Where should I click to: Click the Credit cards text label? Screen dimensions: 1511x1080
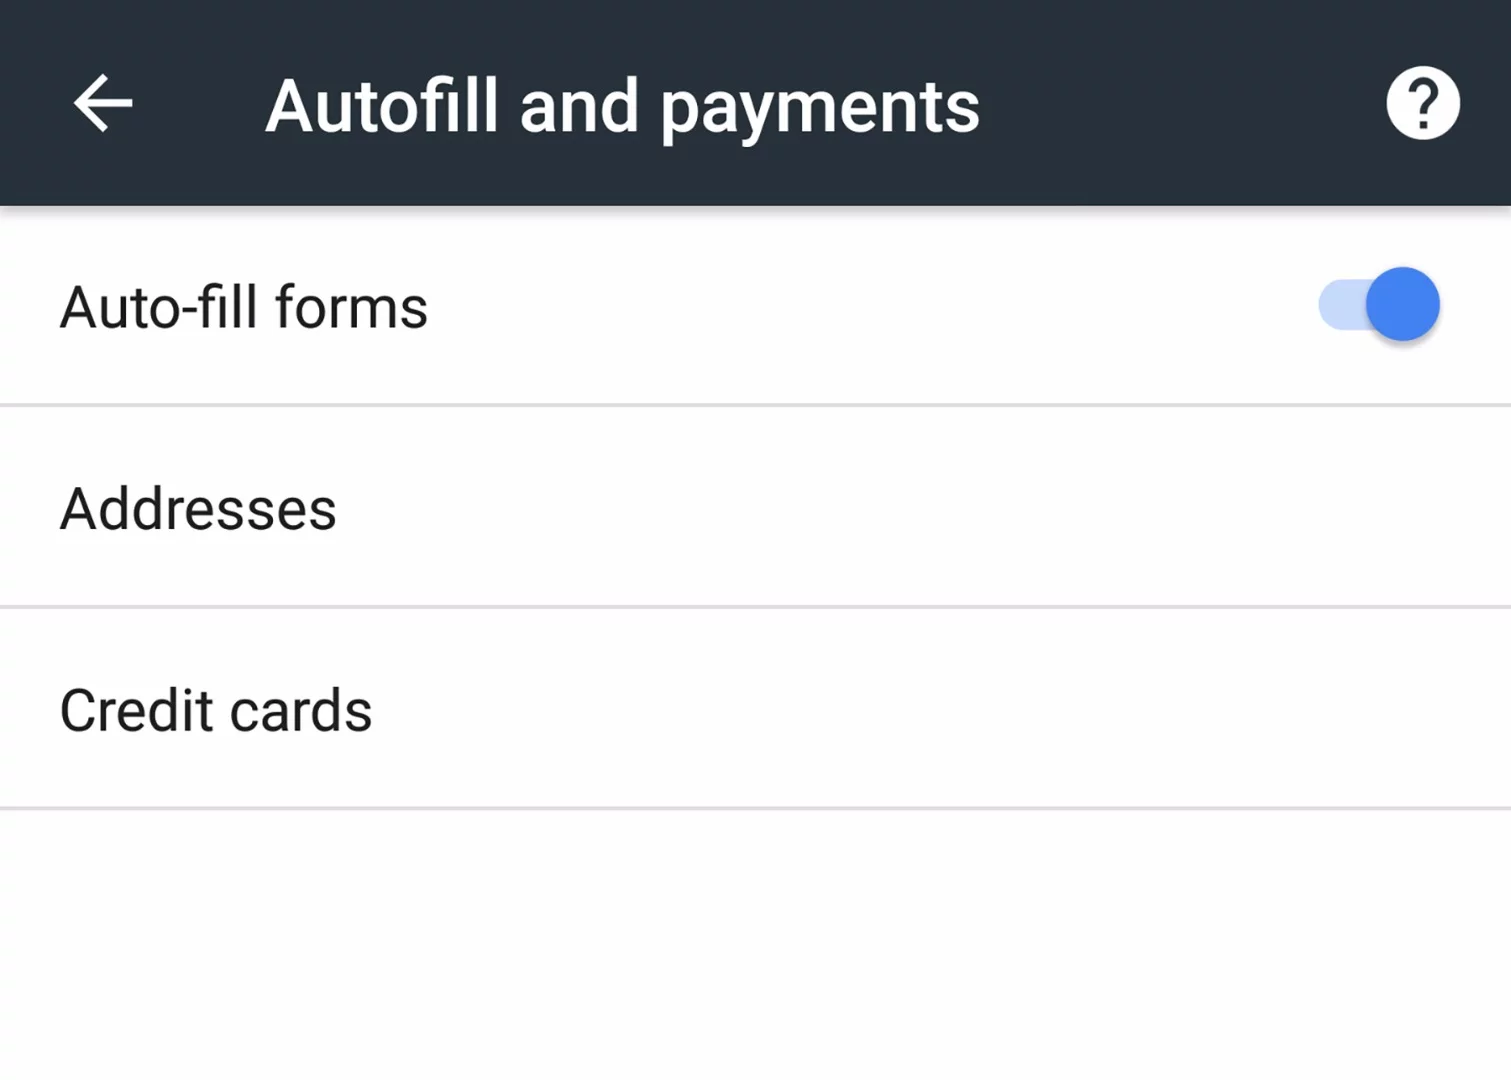pos(215,708)
